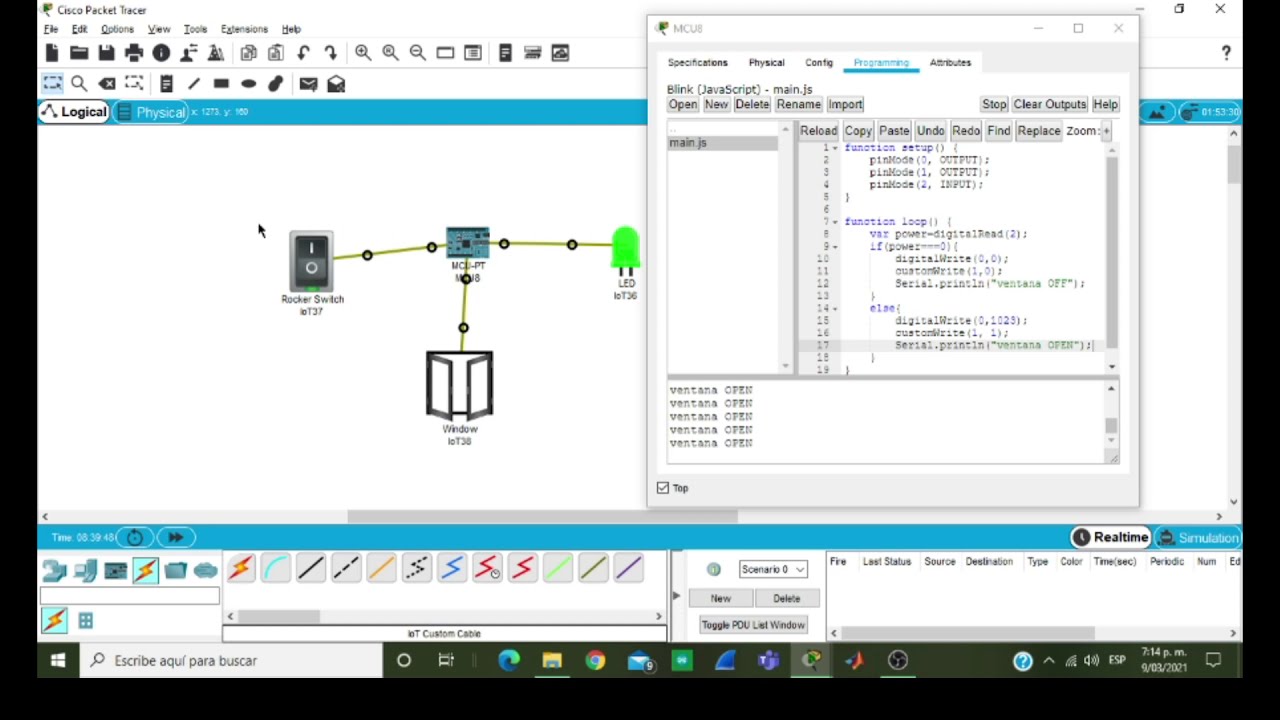Choose the Place Note tool
This screenshot has width=1280, height=720.
(x=166, y=84)
